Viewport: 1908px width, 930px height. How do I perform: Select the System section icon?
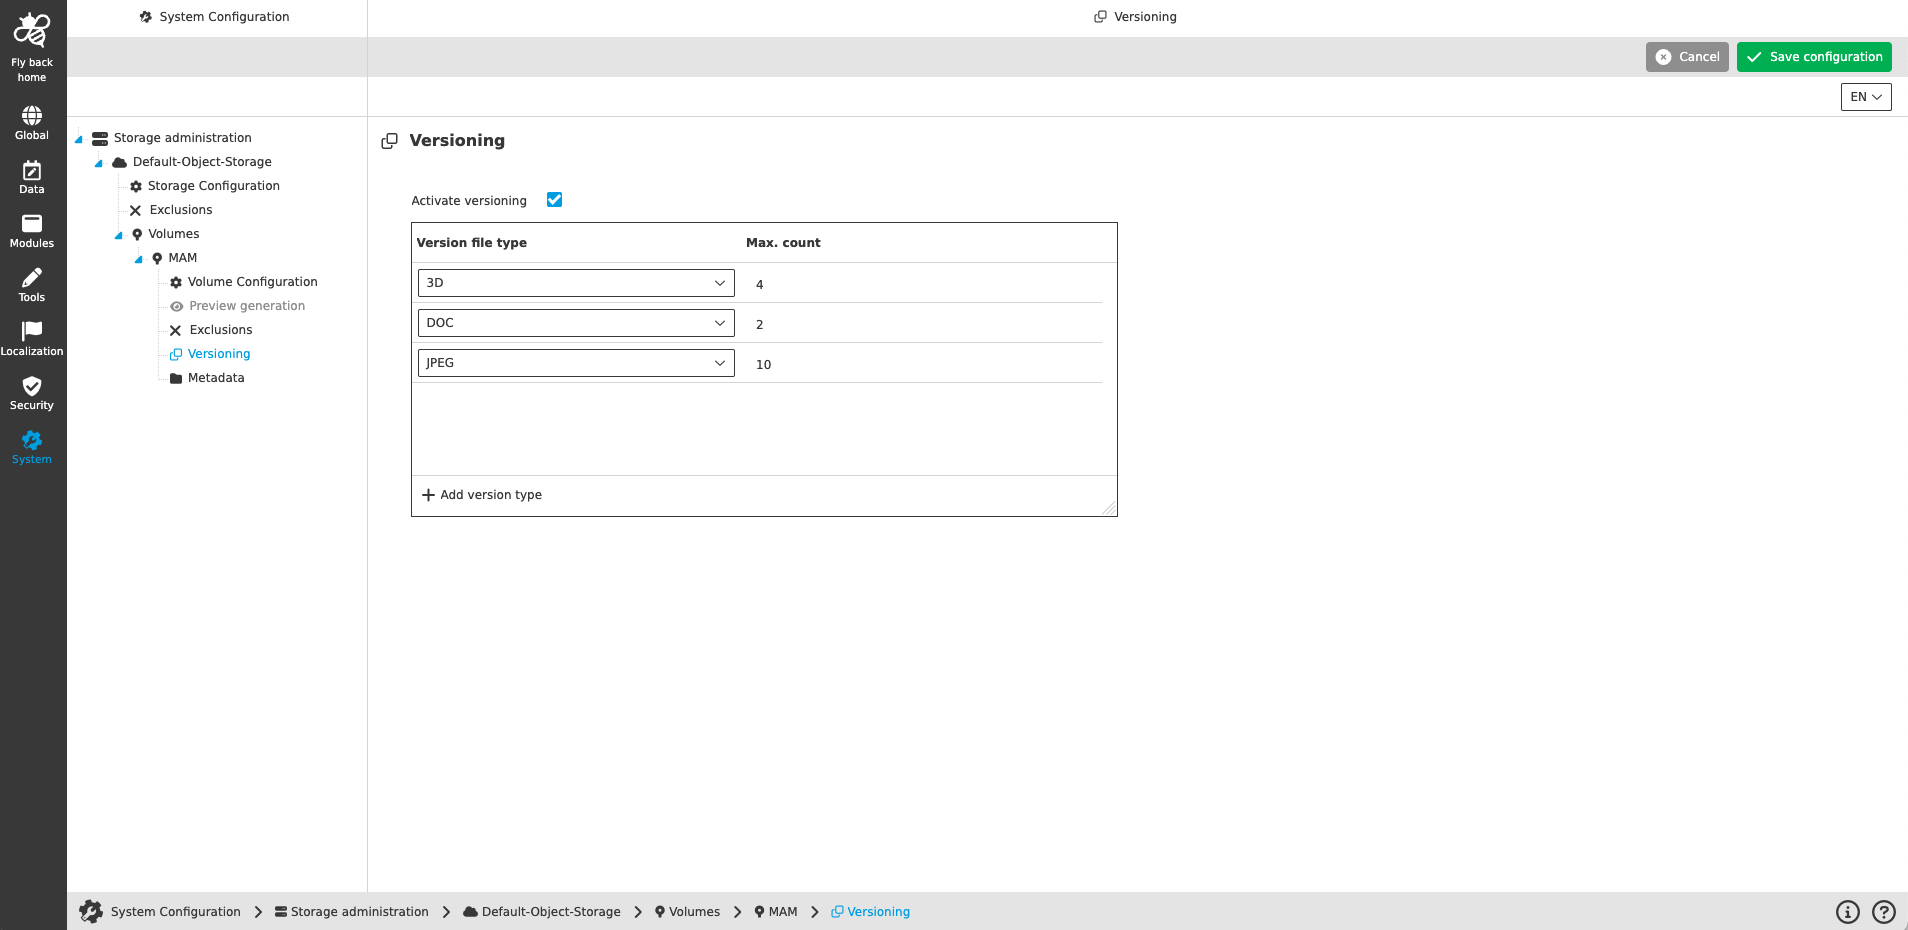pos(31,443)
